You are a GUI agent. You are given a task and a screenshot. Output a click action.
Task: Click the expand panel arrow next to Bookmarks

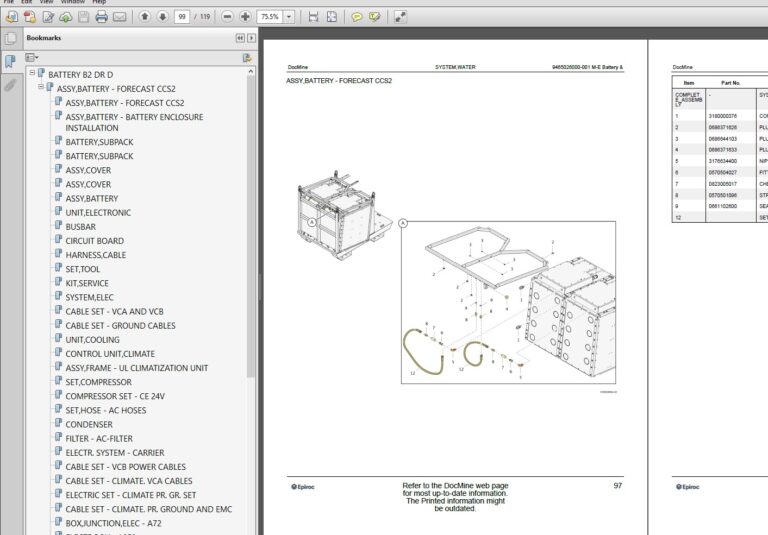251,38
